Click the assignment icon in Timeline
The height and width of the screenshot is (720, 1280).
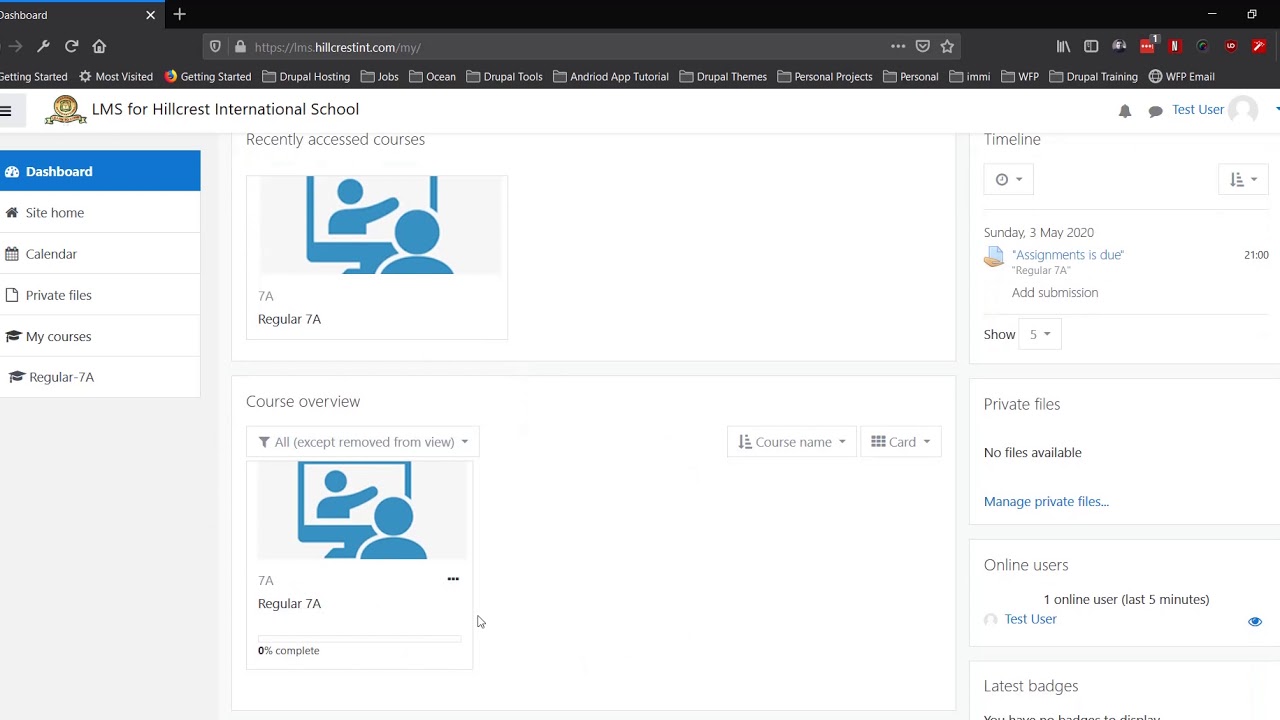coord(993,258)
